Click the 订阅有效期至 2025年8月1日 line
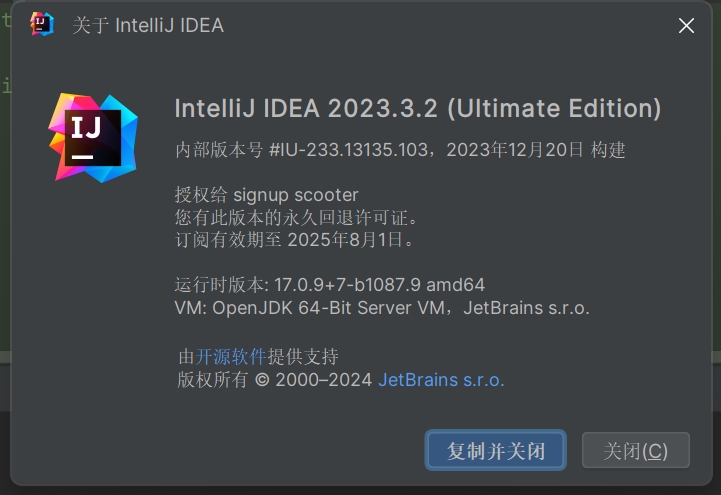Screen dimensions: 721x495 (x=294, y=240)
